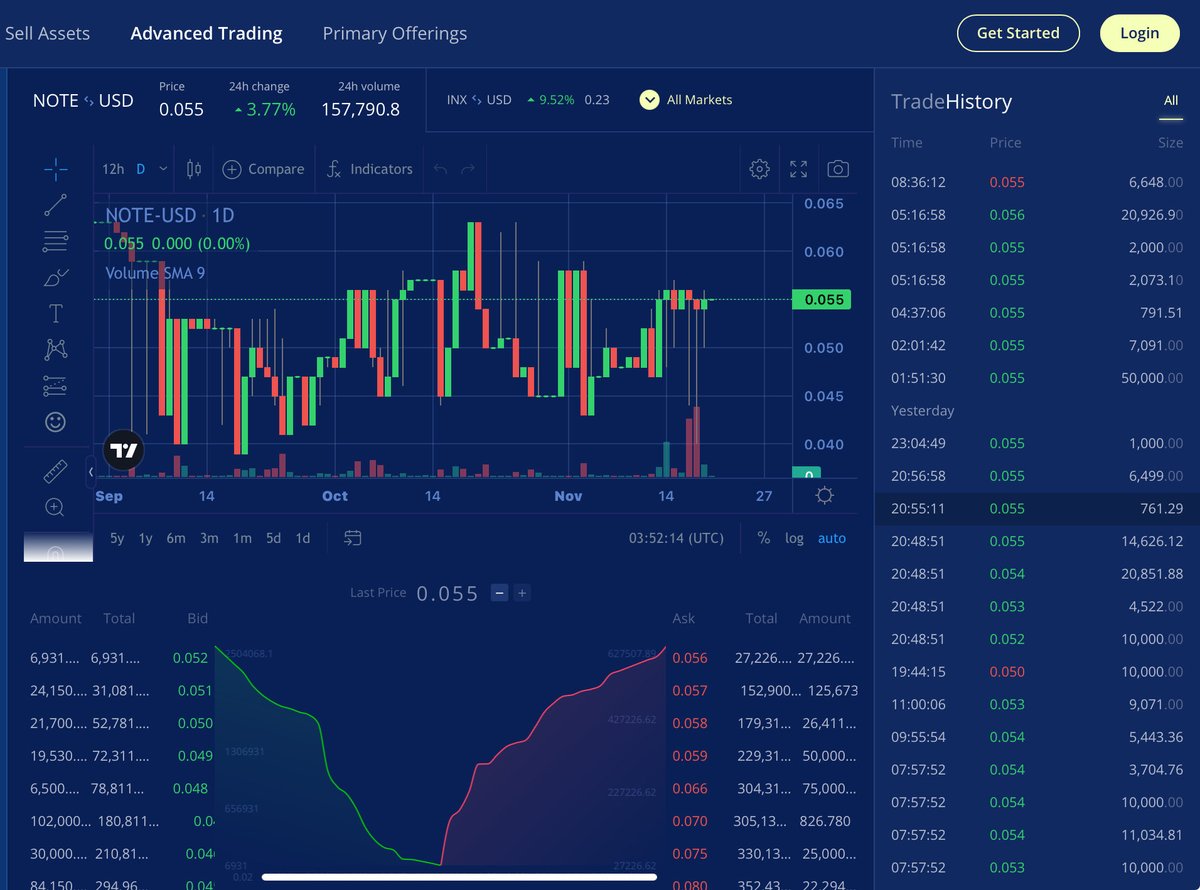Screen dimensions: 1200x890
Task: Select the 0.049 bid row
Action: 120,756
